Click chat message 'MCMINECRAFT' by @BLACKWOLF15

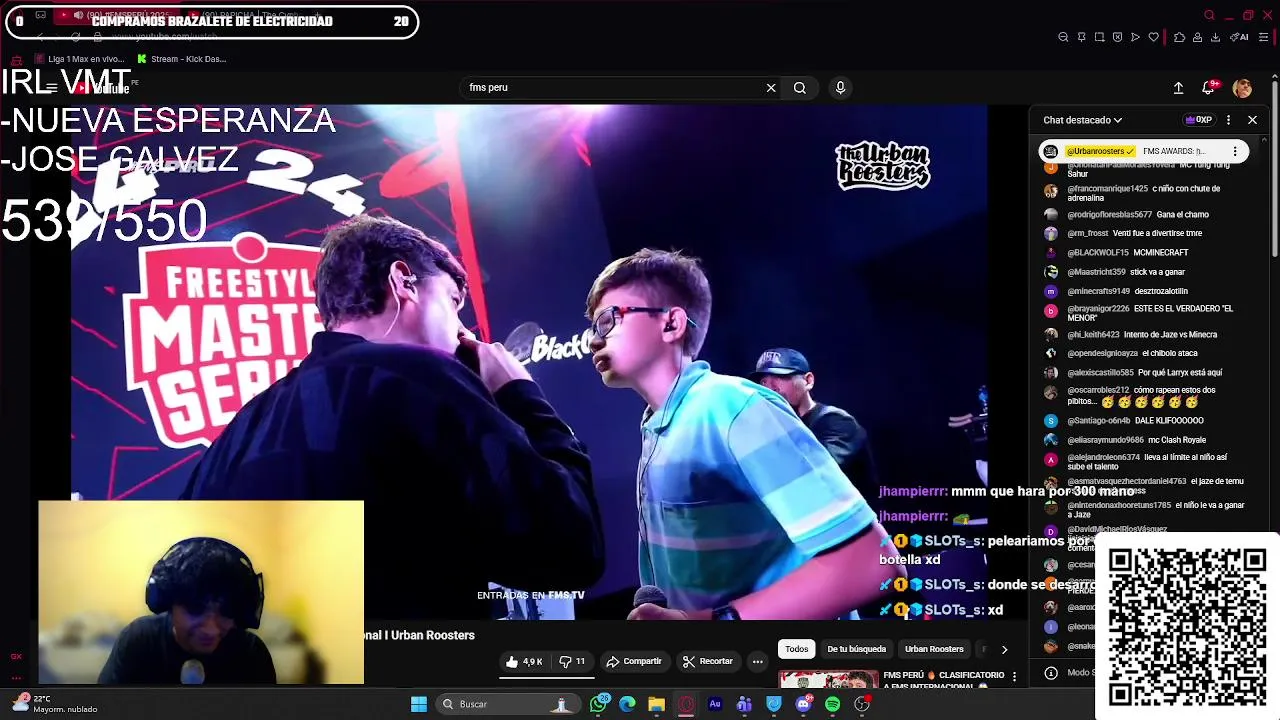click(1160, 253)
